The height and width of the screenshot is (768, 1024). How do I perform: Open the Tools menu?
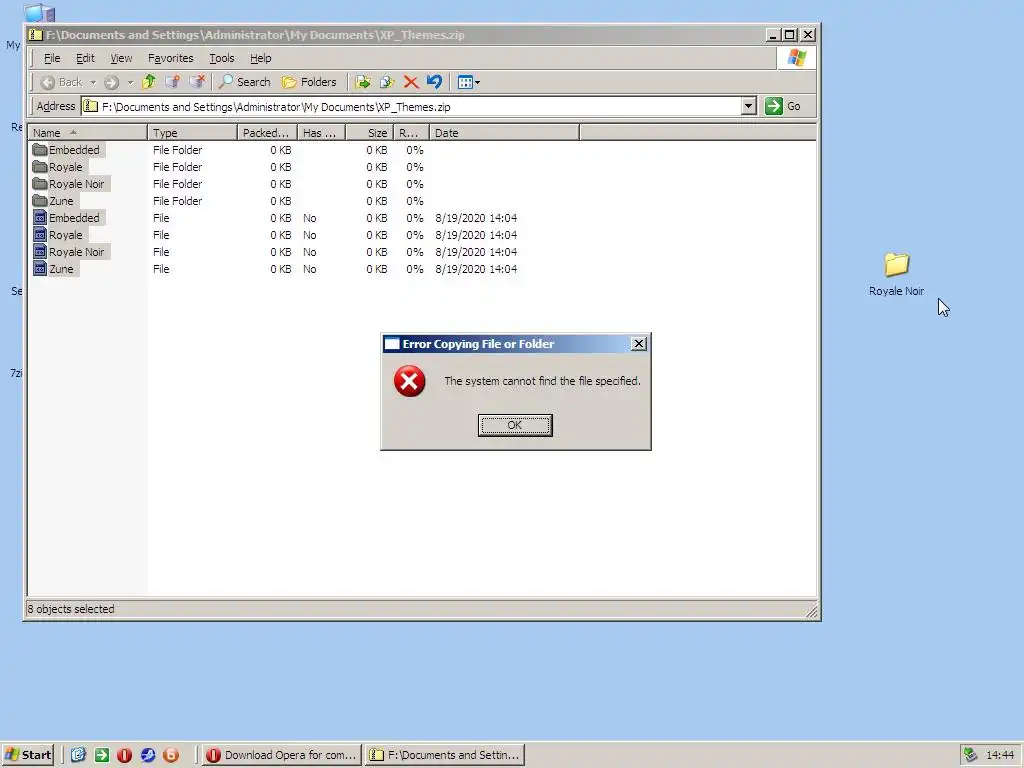221,58
